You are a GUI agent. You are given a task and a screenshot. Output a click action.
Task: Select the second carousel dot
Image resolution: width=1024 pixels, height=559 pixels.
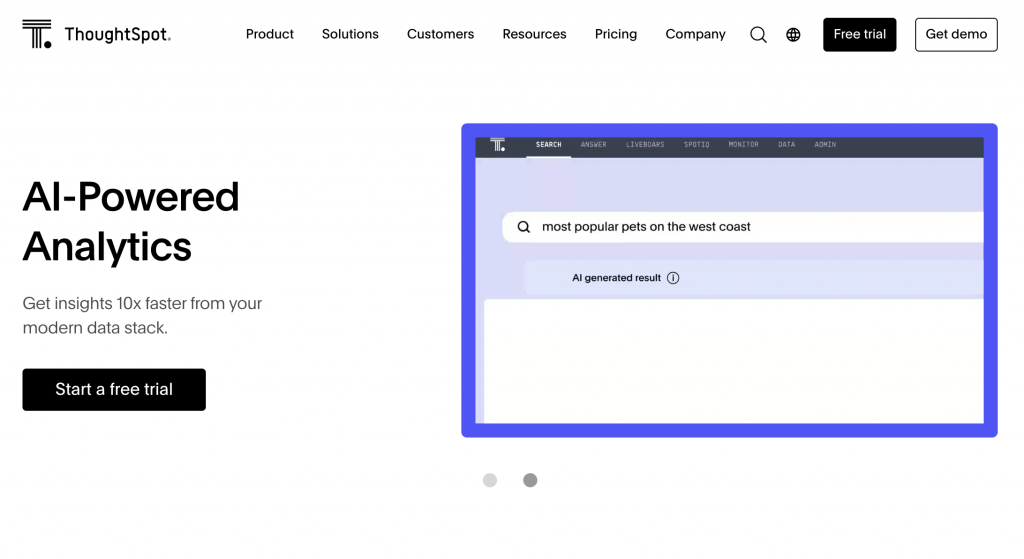pyautogui.click(x=530, y=480)
